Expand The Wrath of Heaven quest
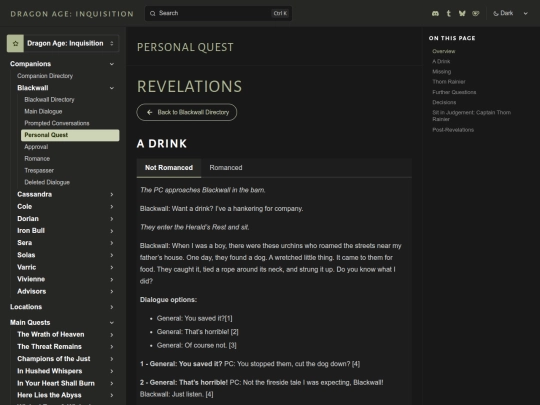 (112, 335)
